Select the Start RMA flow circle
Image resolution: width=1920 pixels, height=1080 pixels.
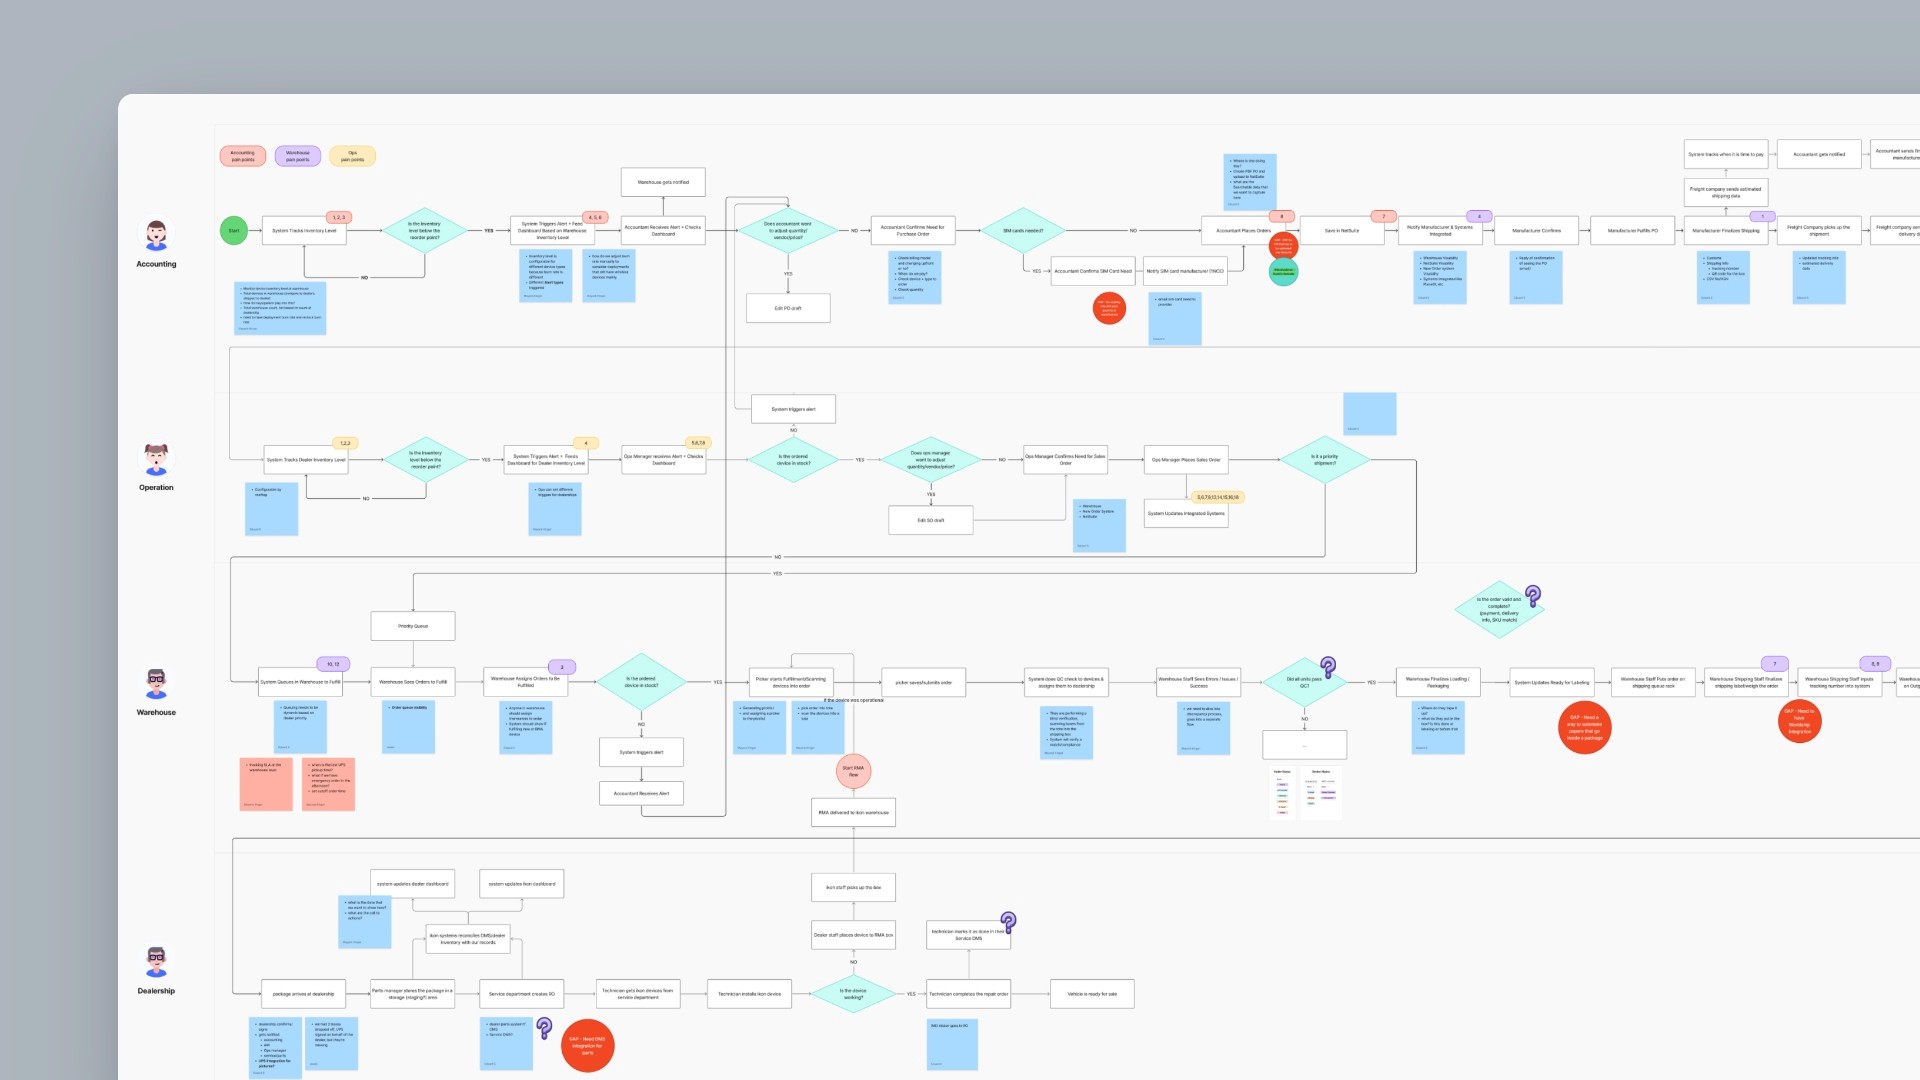tap(853, 771)
